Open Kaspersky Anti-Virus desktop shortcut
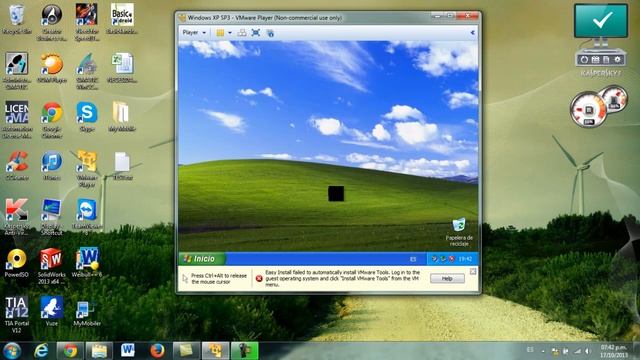Image resolution: width=640 pixels, height=360 pixels. click(17, 217)
